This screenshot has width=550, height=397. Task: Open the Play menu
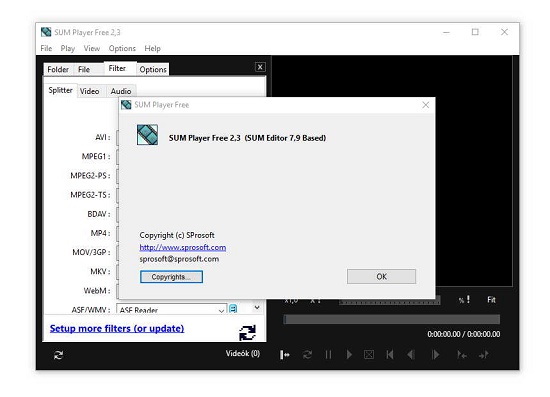(x=67, y=48)
